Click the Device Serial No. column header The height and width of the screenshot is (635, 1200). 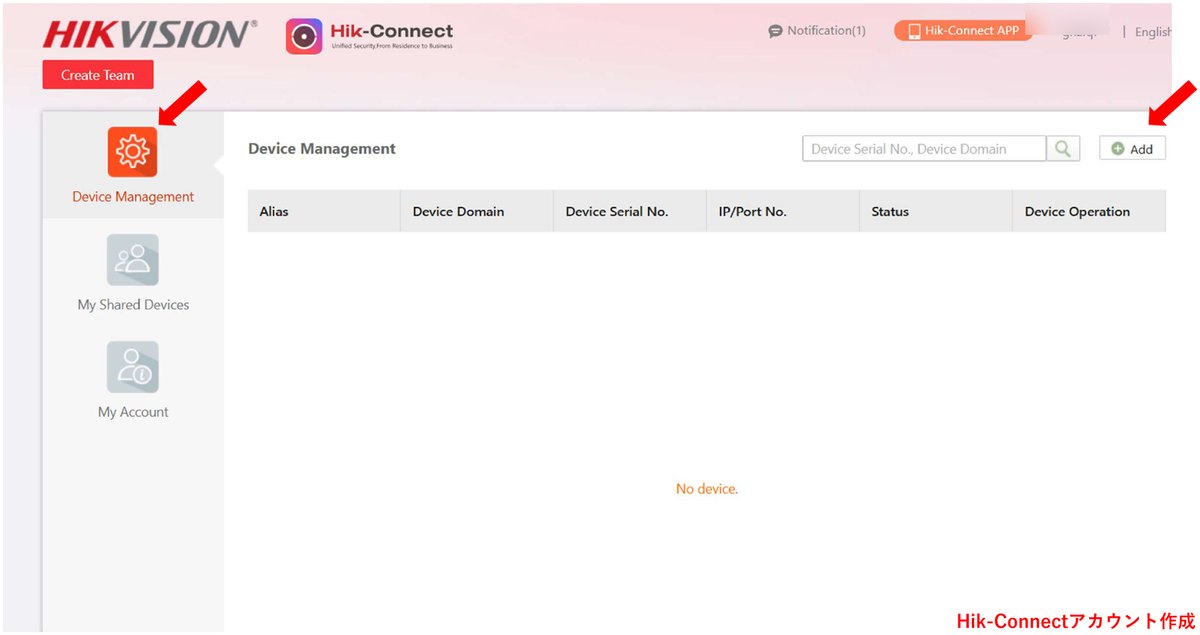[x=630, y=211]
